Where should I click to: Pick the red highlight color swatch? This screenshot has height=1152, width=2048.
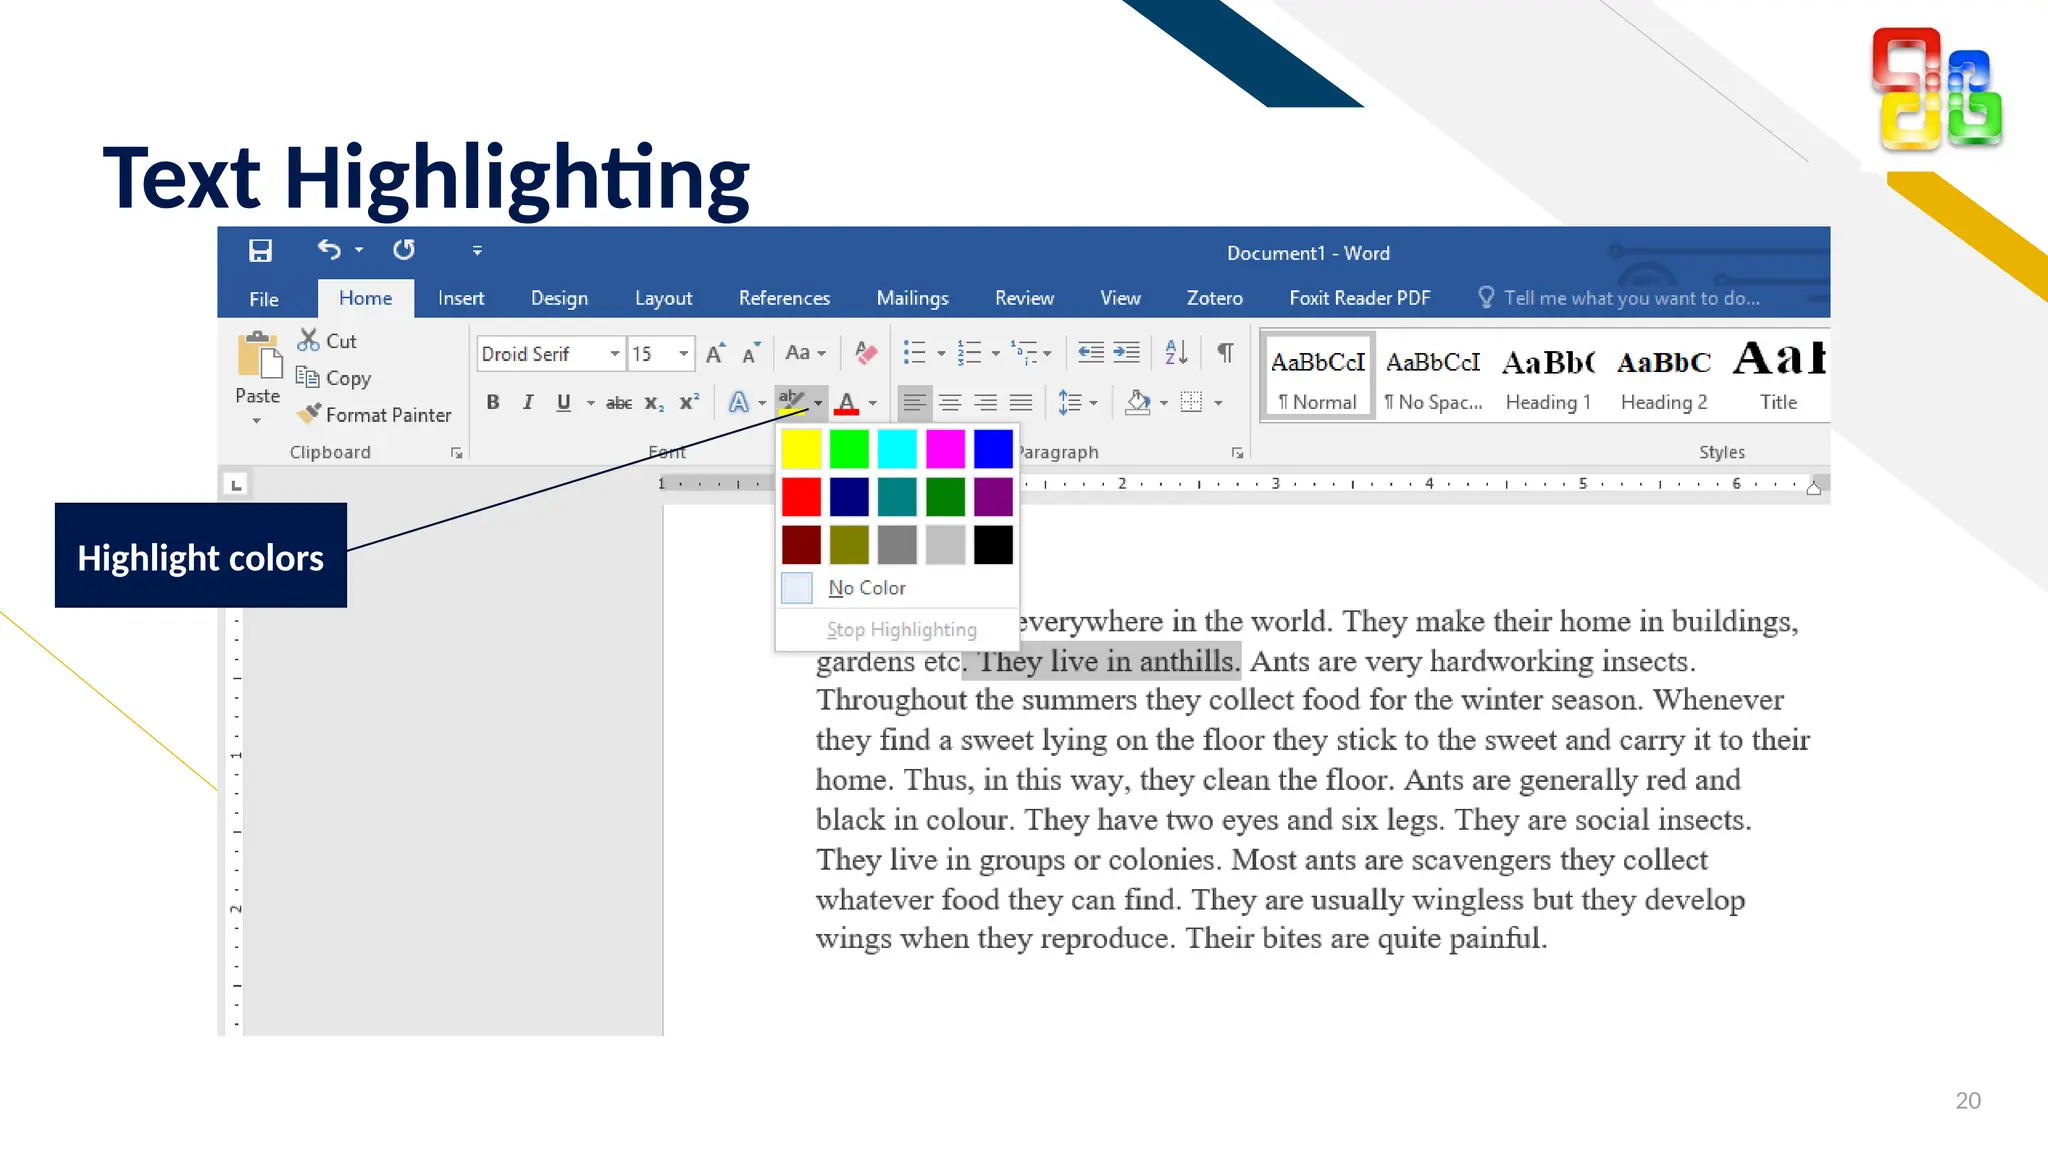tap(801, 497)
